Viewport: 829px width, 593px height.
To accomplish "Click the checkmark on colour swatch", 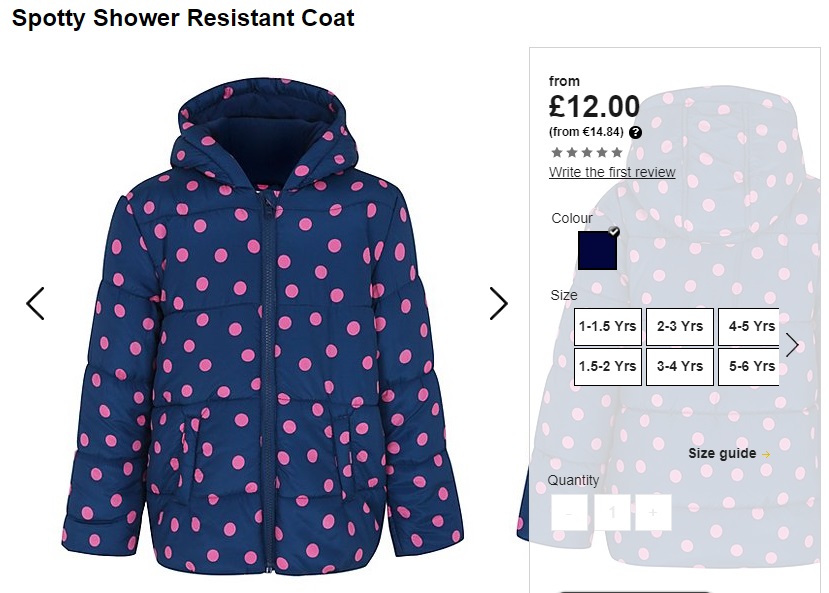I will [613, 231].
